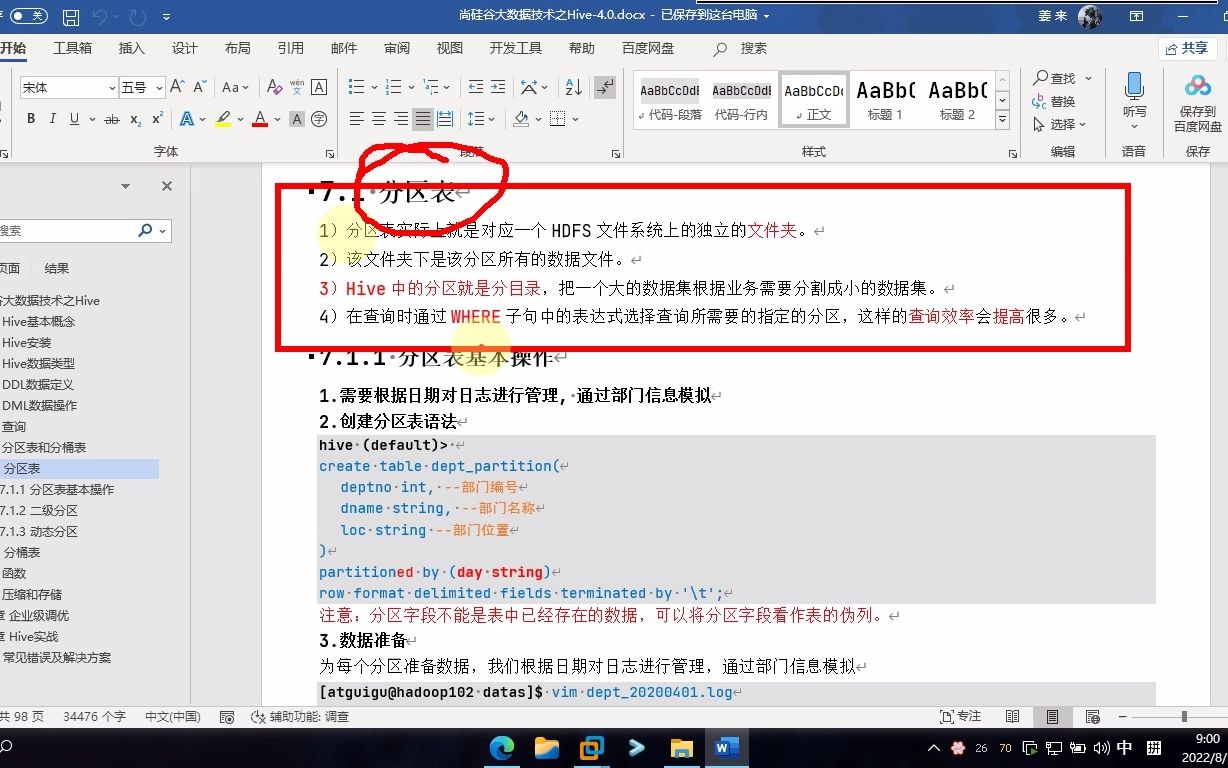1228x768 pixels.
Task: Insert enclosed character icon
Action: [x=319, y=119]
